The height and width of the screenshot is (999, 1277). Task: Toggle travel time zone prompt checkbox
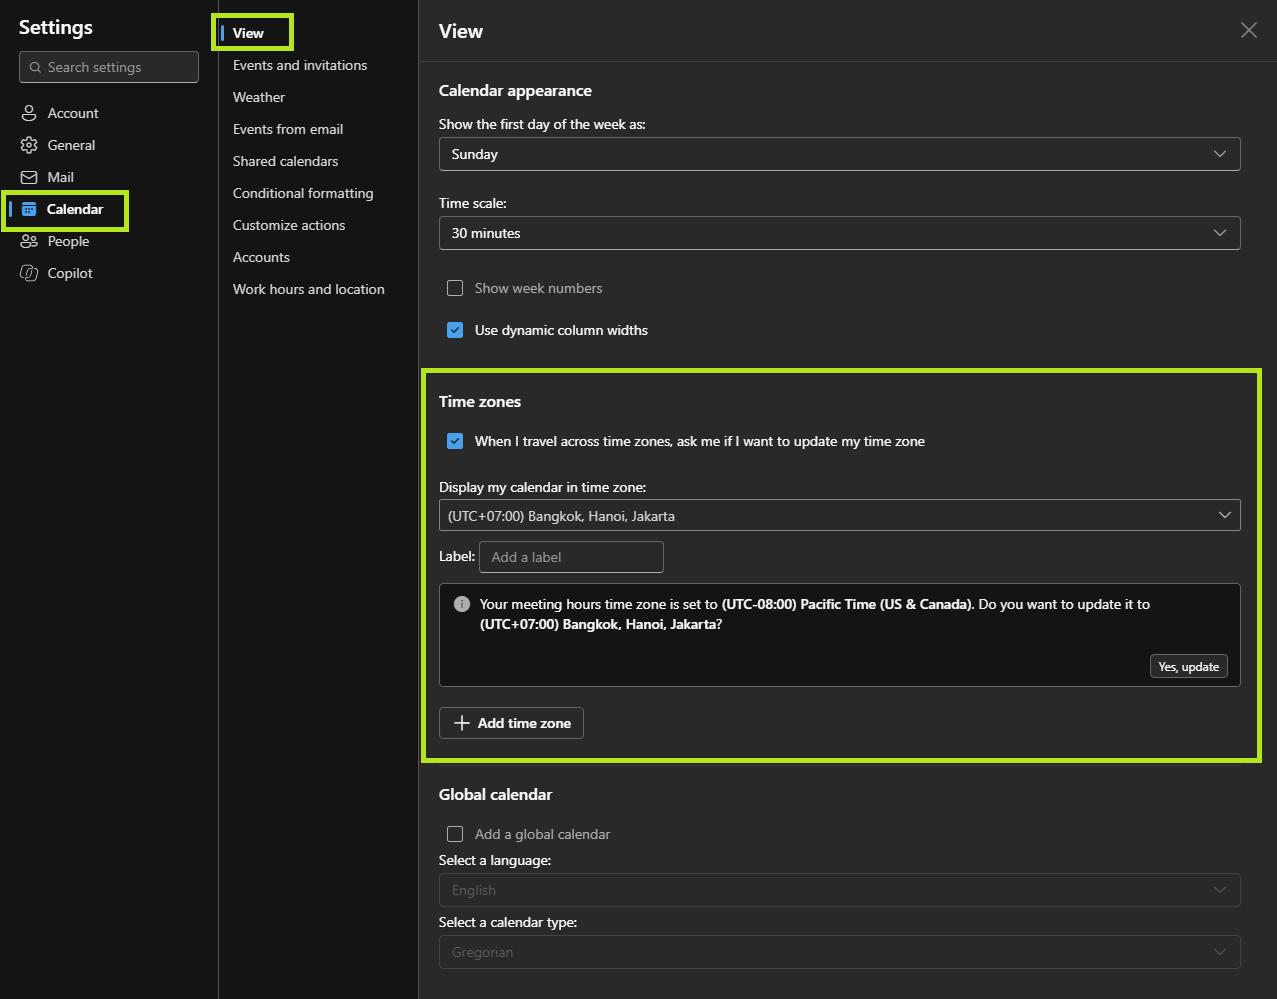point(455,441)
